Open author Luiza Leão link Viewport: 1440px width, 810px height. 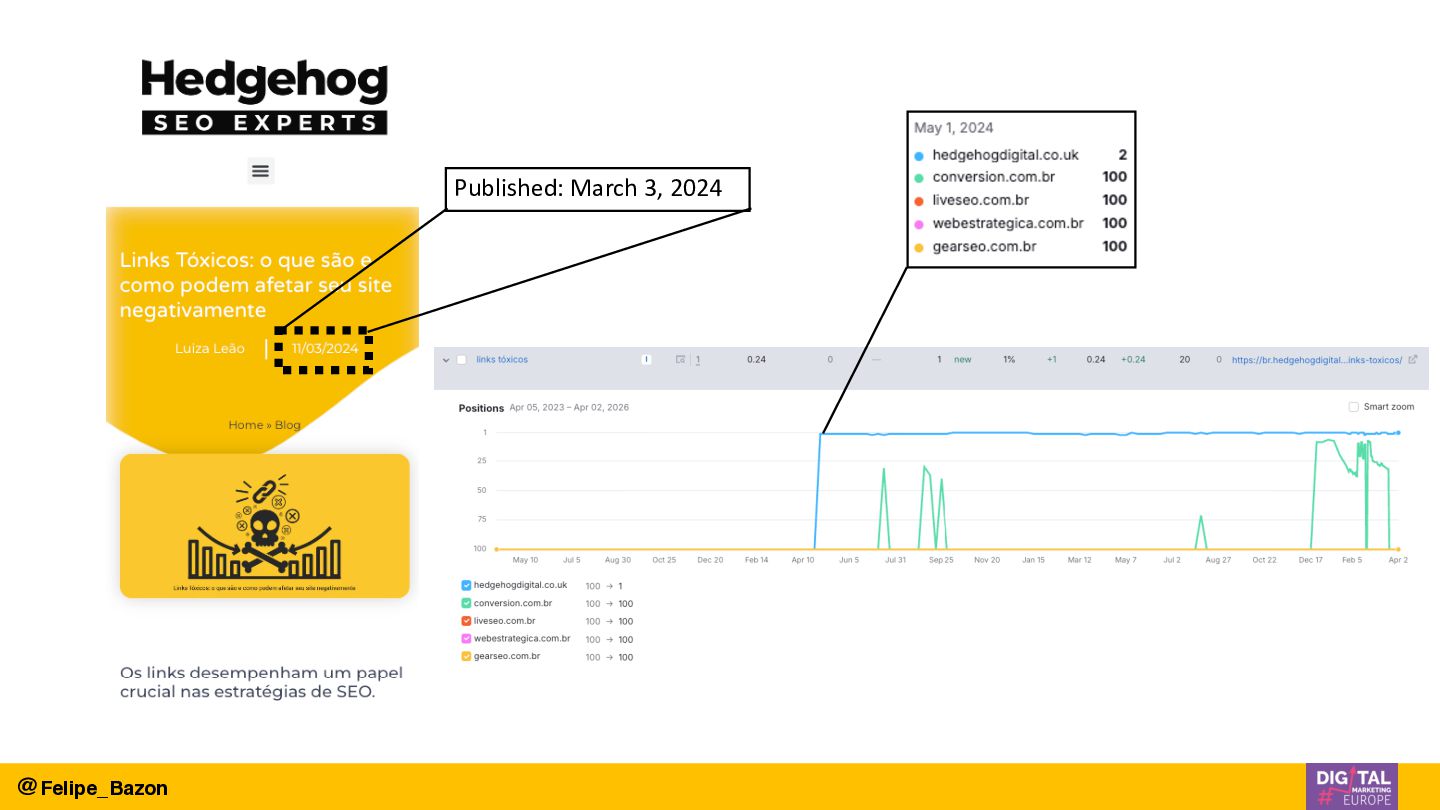click(x=209, y=349)
